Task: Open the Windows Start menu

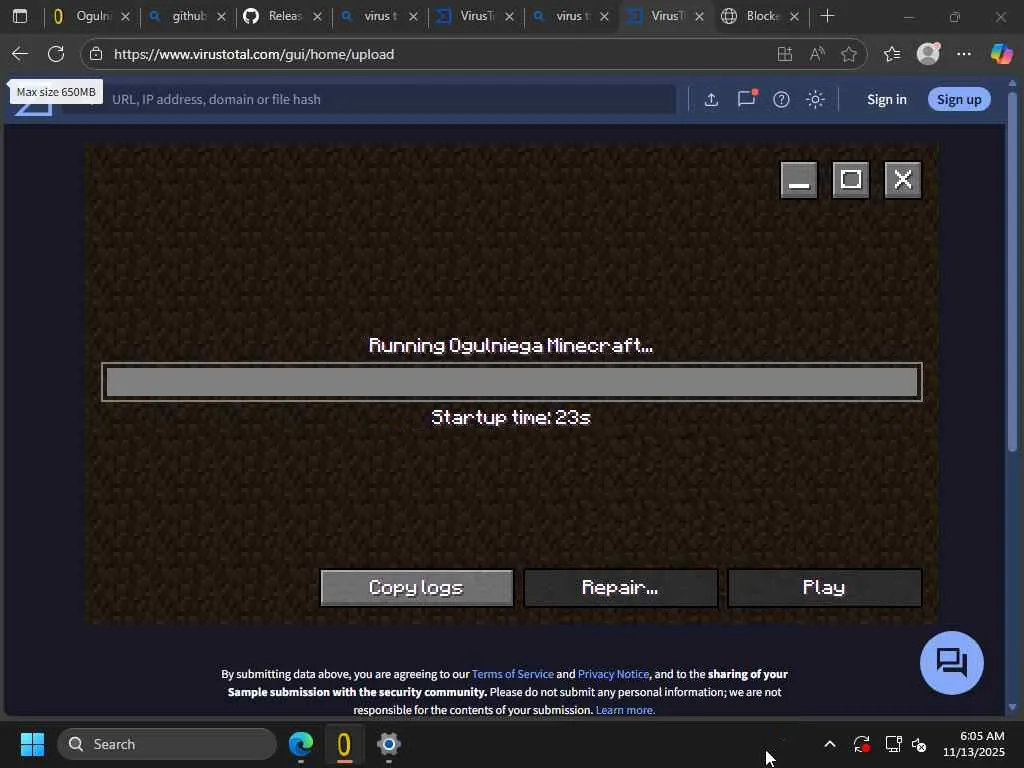Action: coord(32,744)
